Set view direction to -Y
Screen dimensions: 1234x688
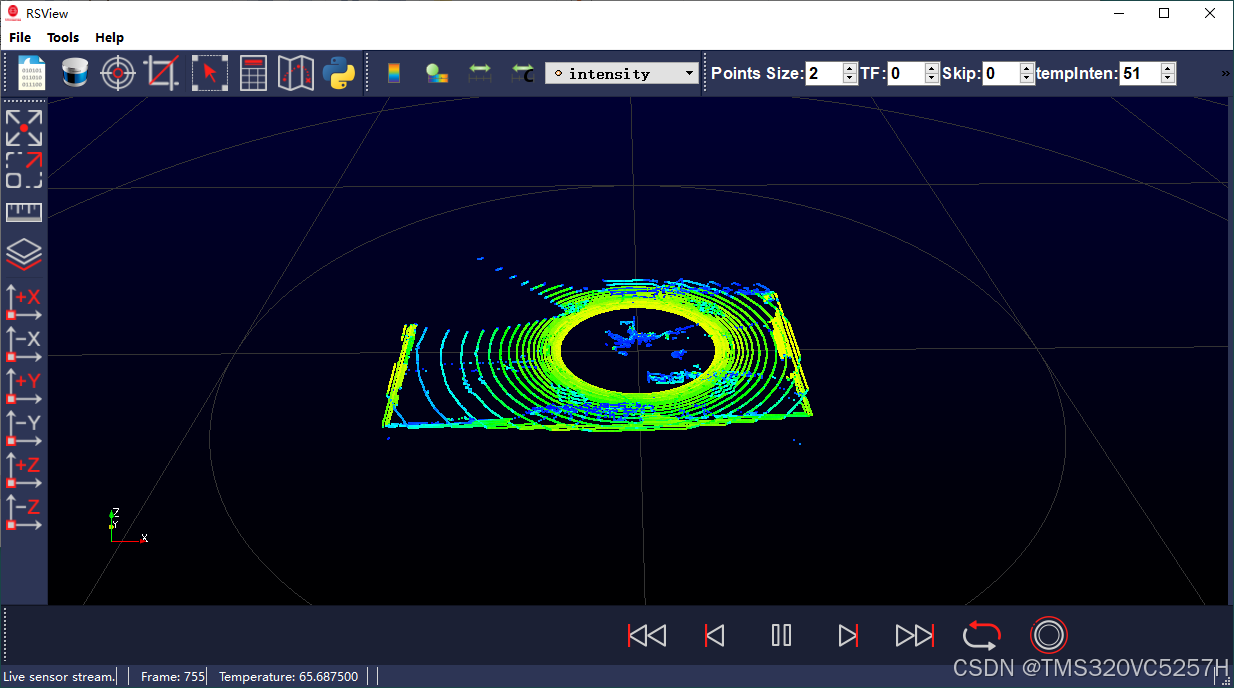pos(24,428)
